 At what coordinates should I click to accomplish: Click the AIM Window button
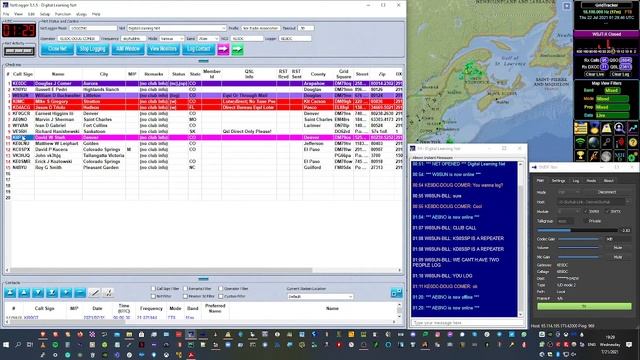128,49
